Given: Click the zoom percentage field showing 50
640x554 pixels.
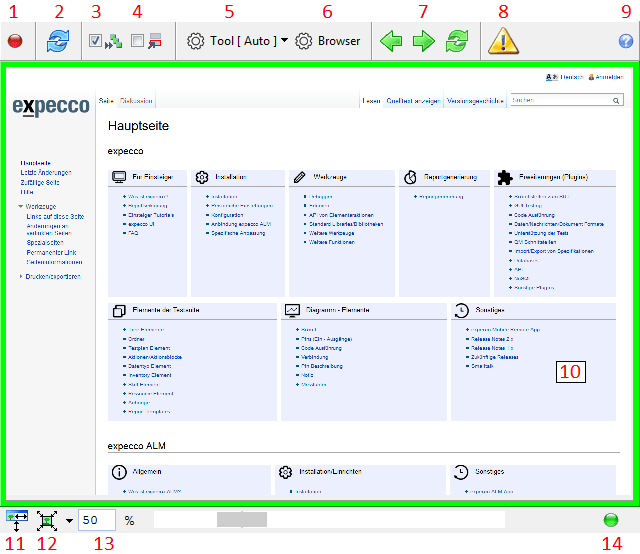Looking at the screenshot, I should point(97,520).
